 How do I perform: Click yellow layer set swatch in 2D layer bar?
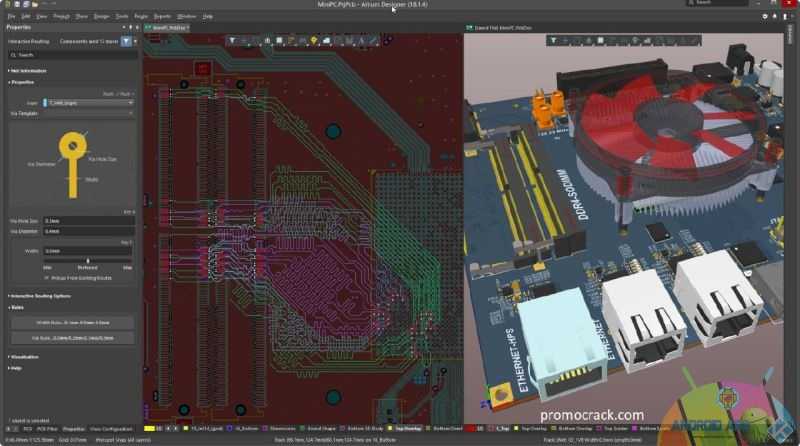pos(149,429)
